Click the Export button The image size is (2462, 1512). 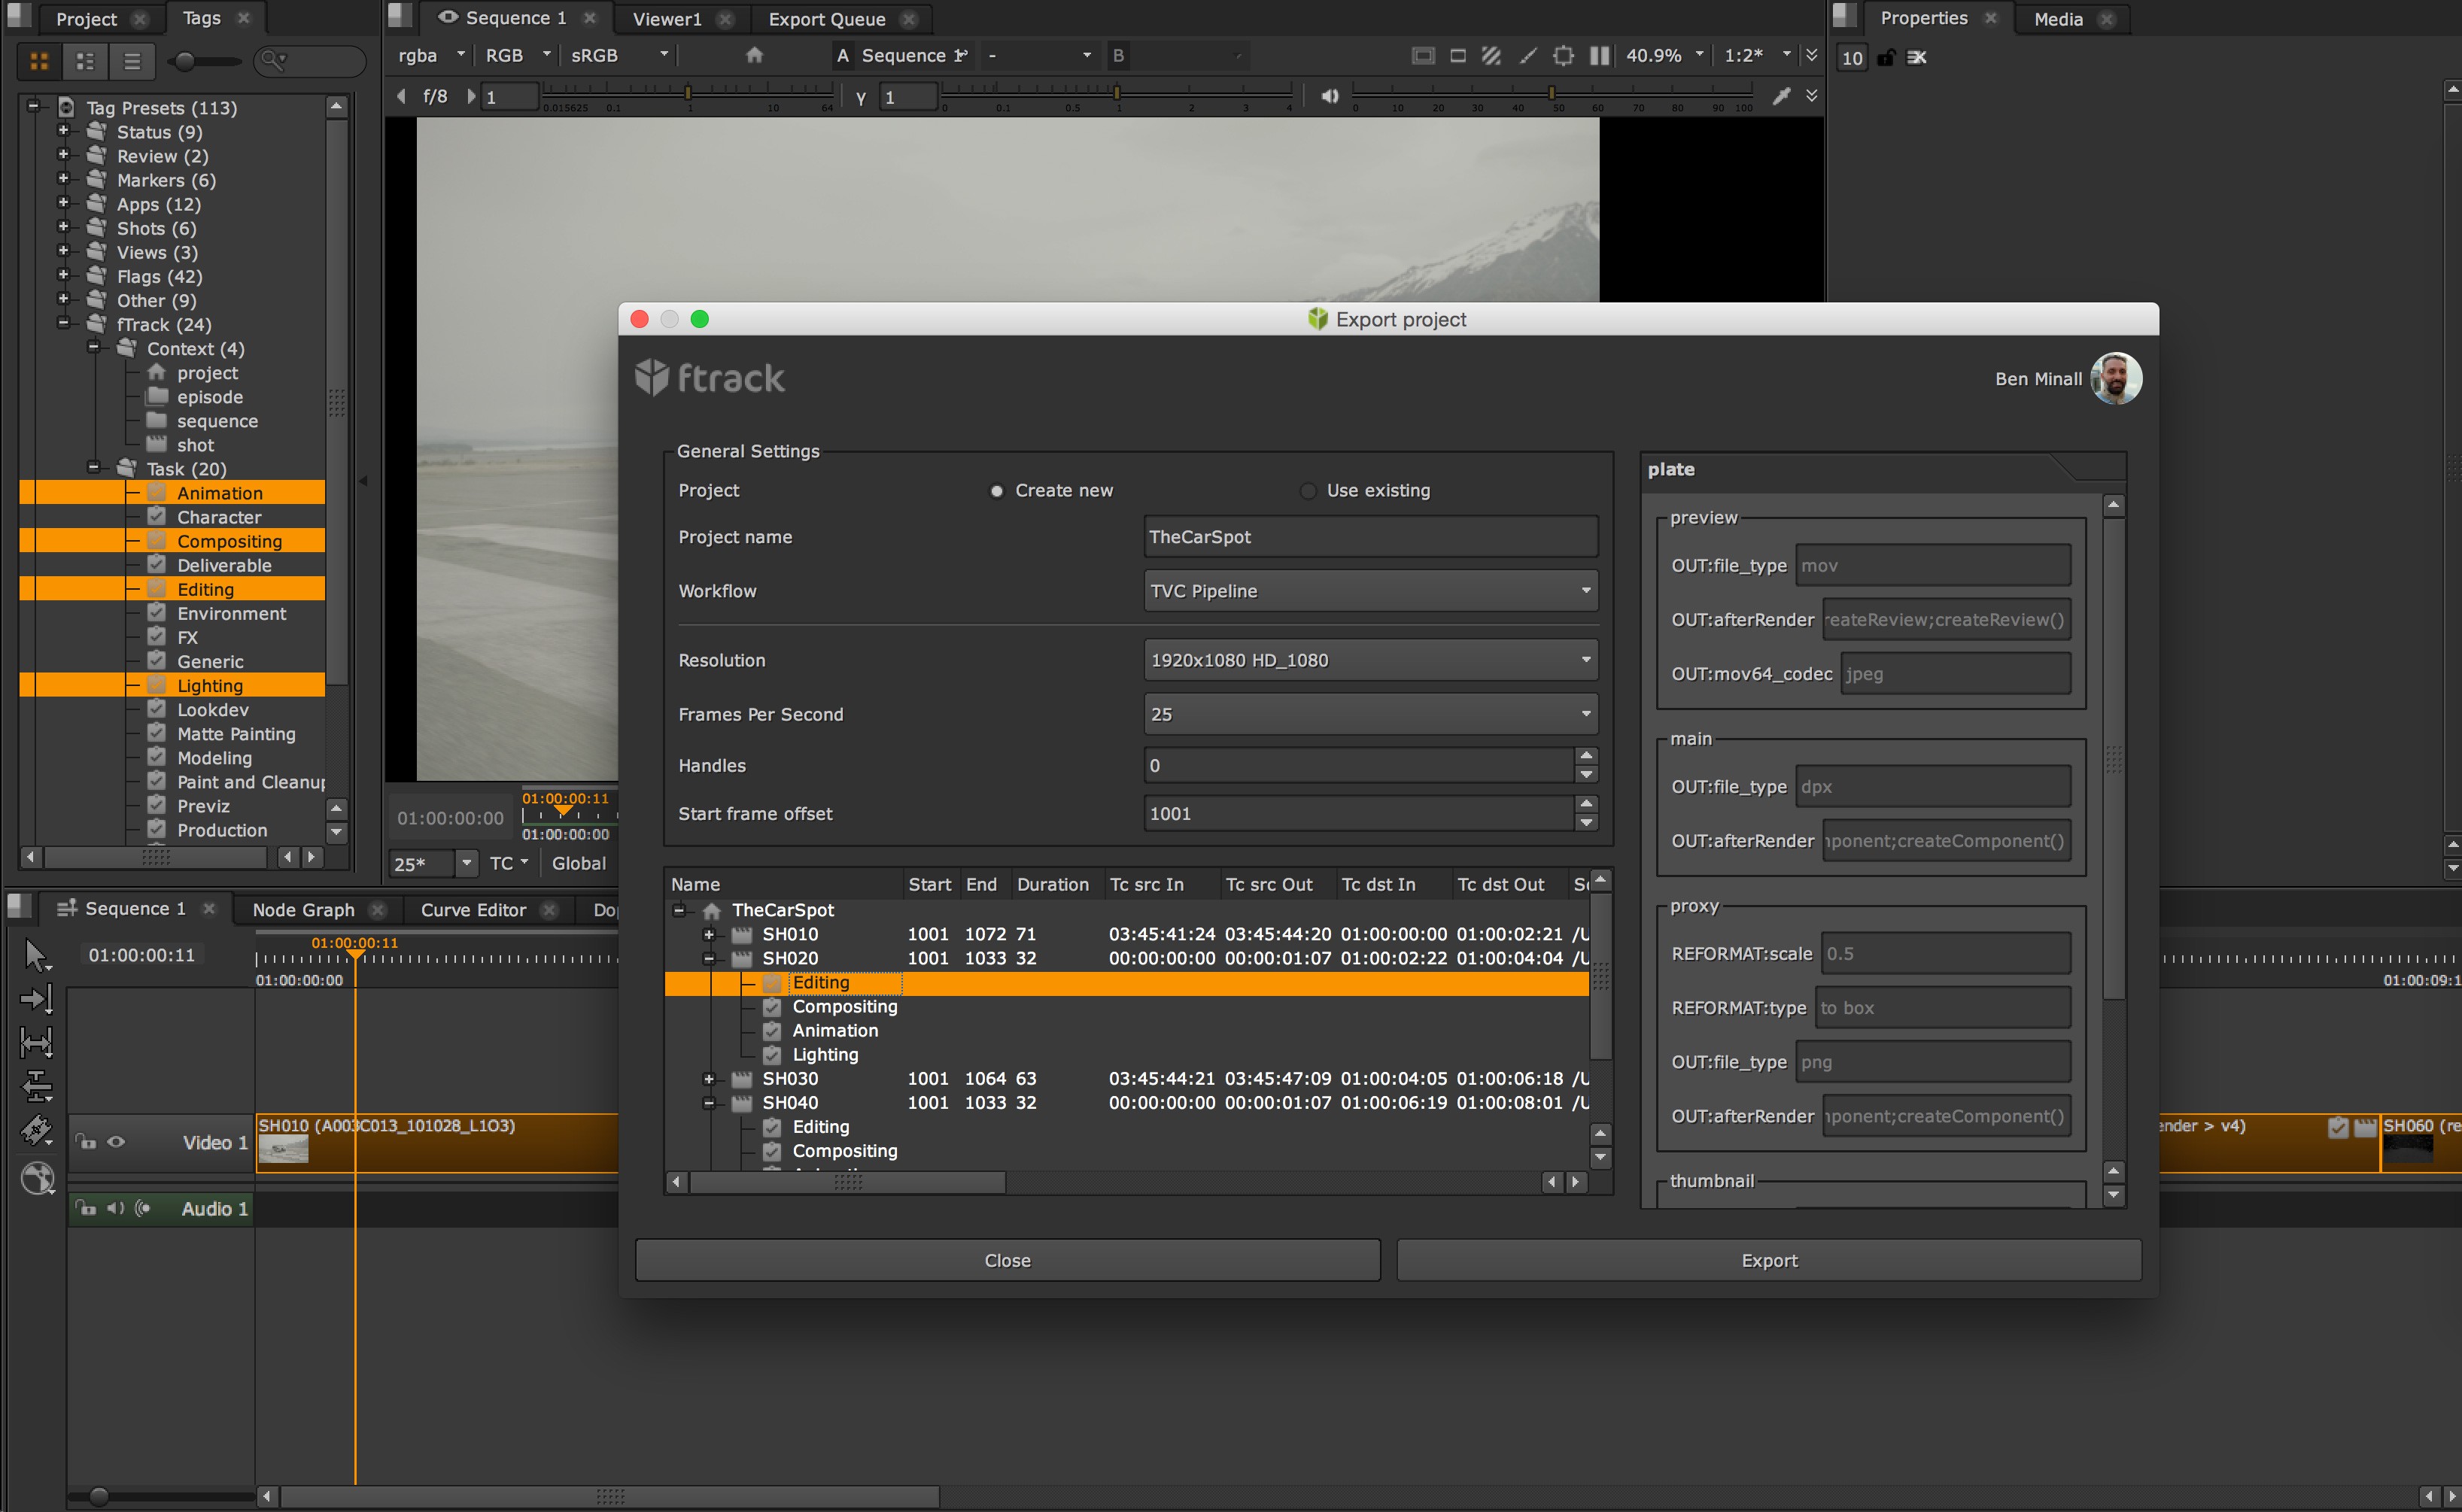1769,1260
